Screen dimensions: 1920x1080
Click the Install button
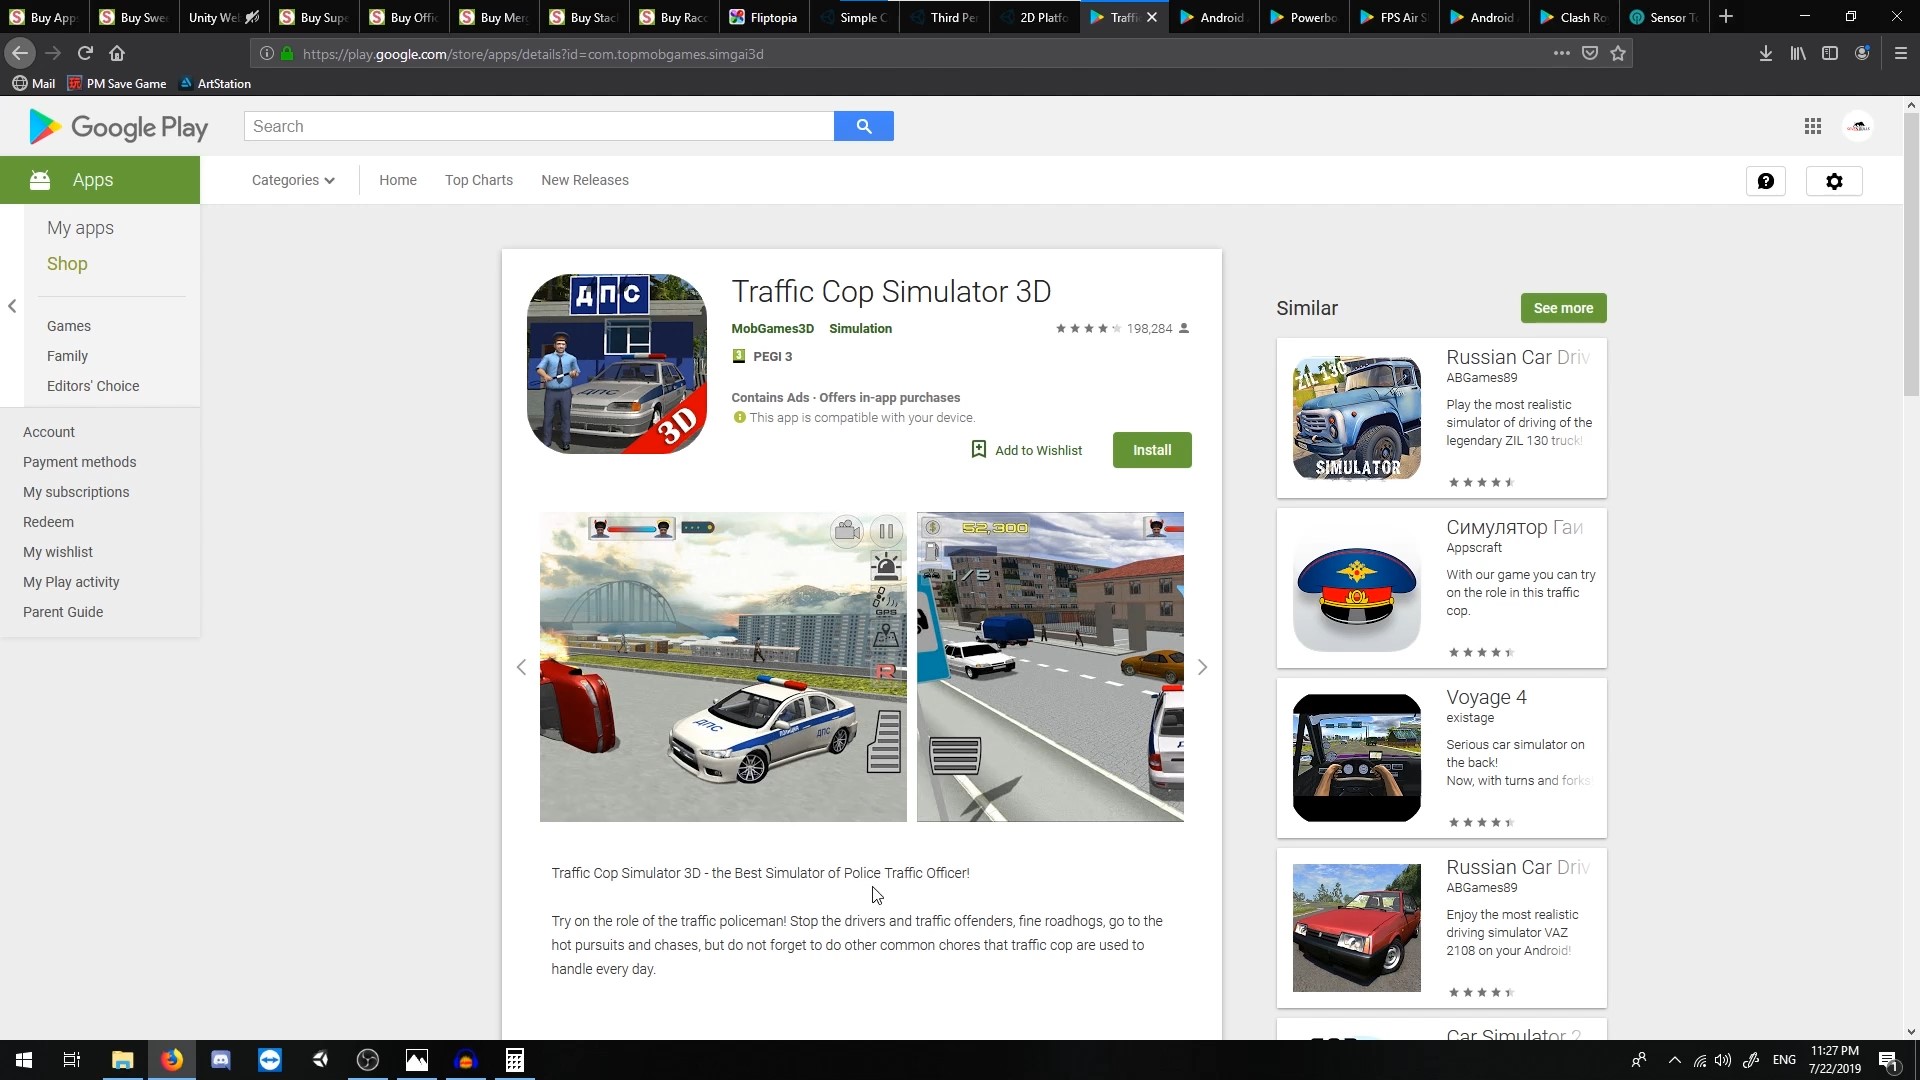pyautogui.click(x=1151, y=450)
